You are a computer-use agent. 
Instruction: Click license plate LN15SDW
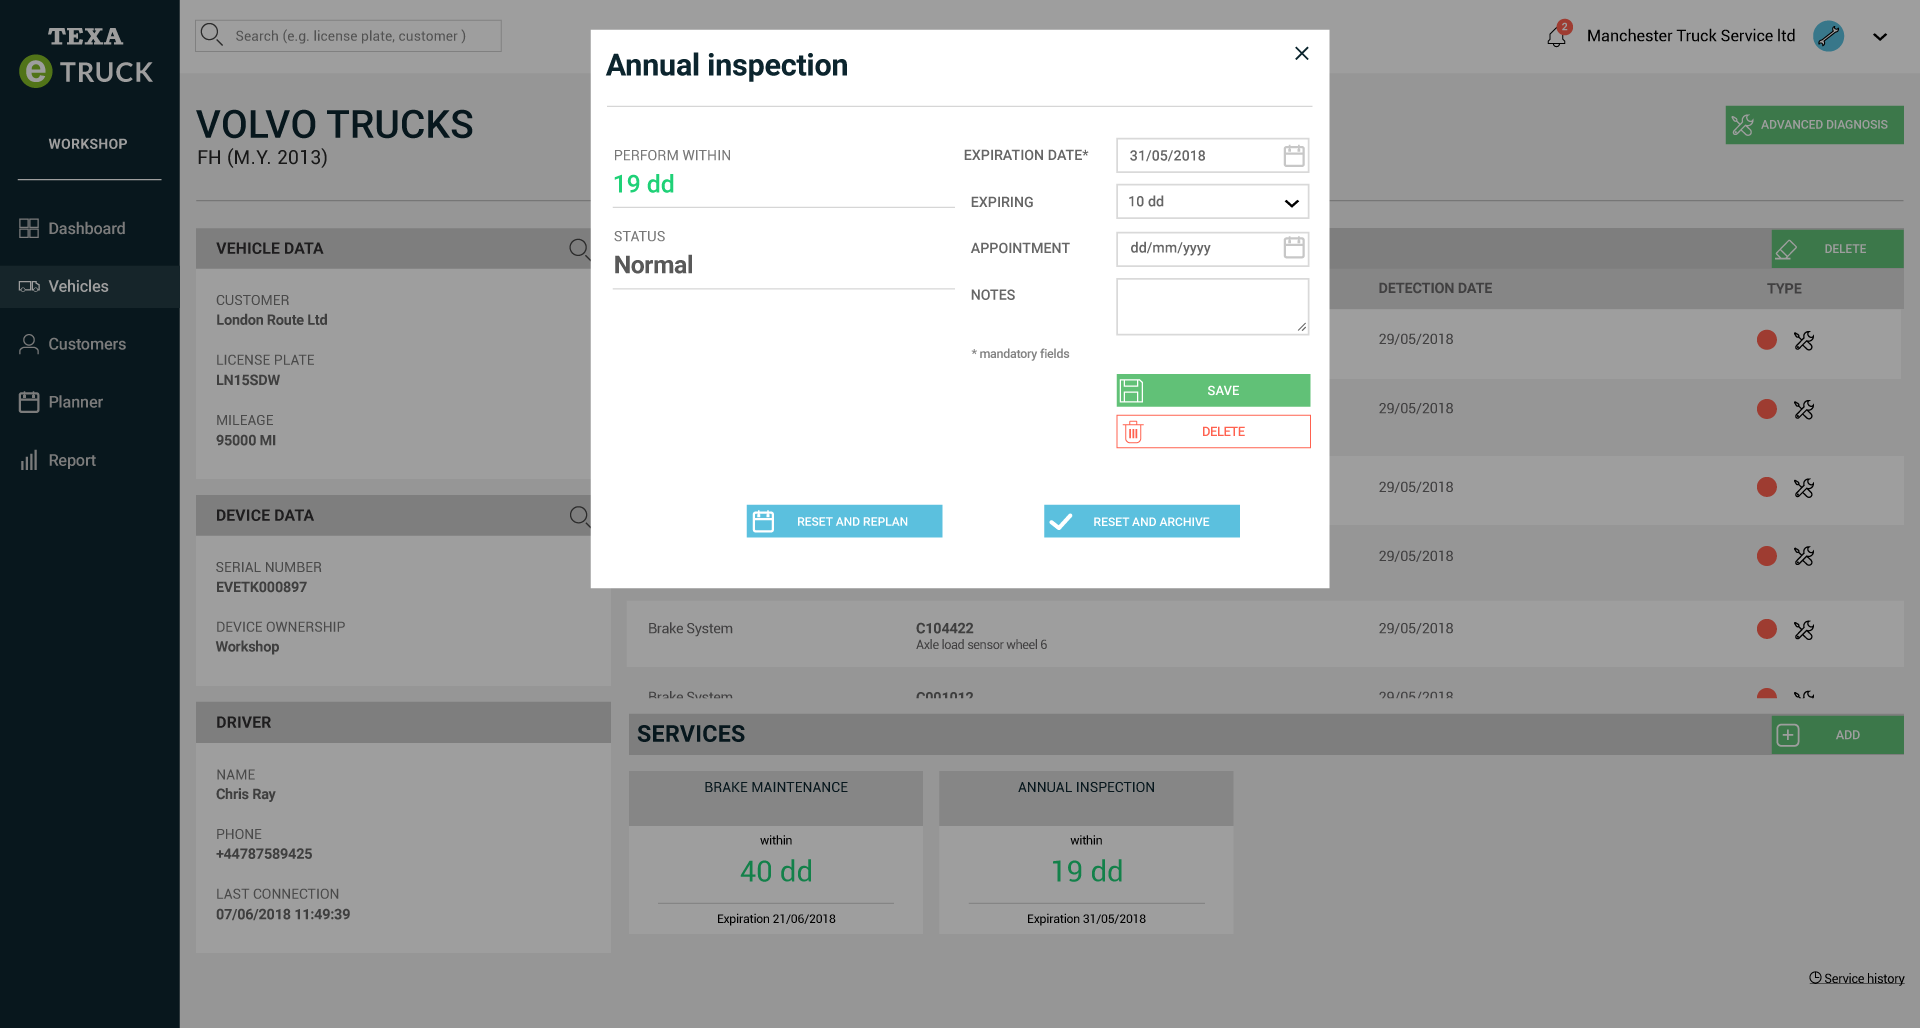pos(248,380)
